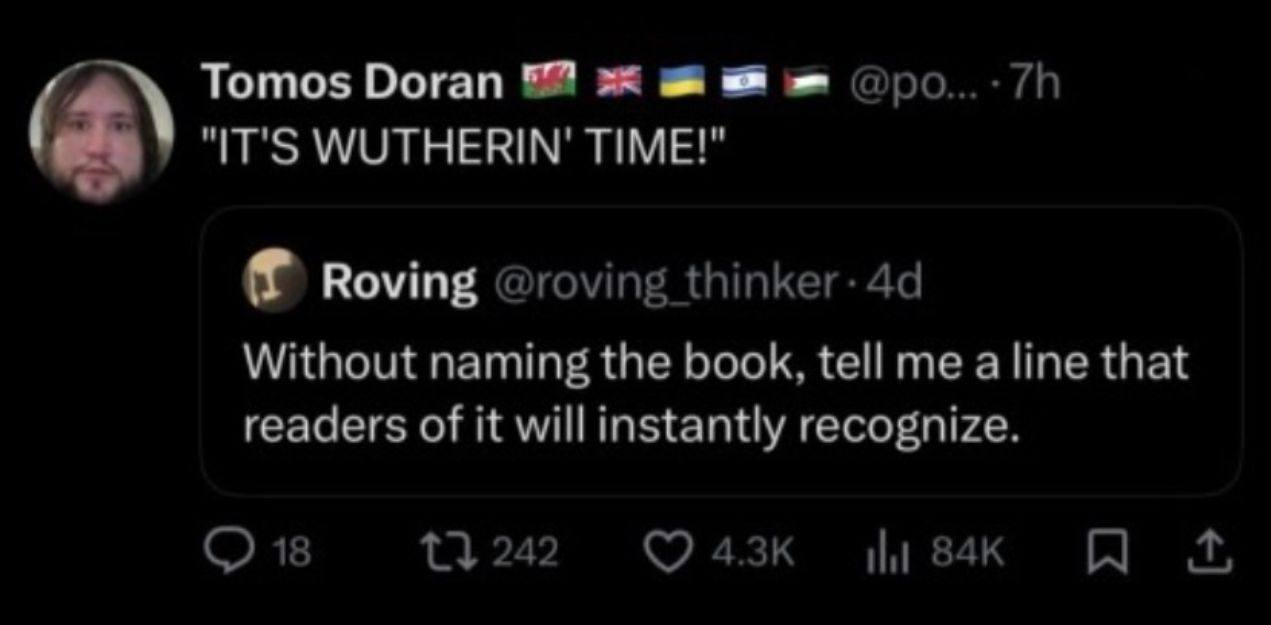Viewport: 1271px width, 625px height.
Task: Click the Roving display name
Action: (398, 284)
